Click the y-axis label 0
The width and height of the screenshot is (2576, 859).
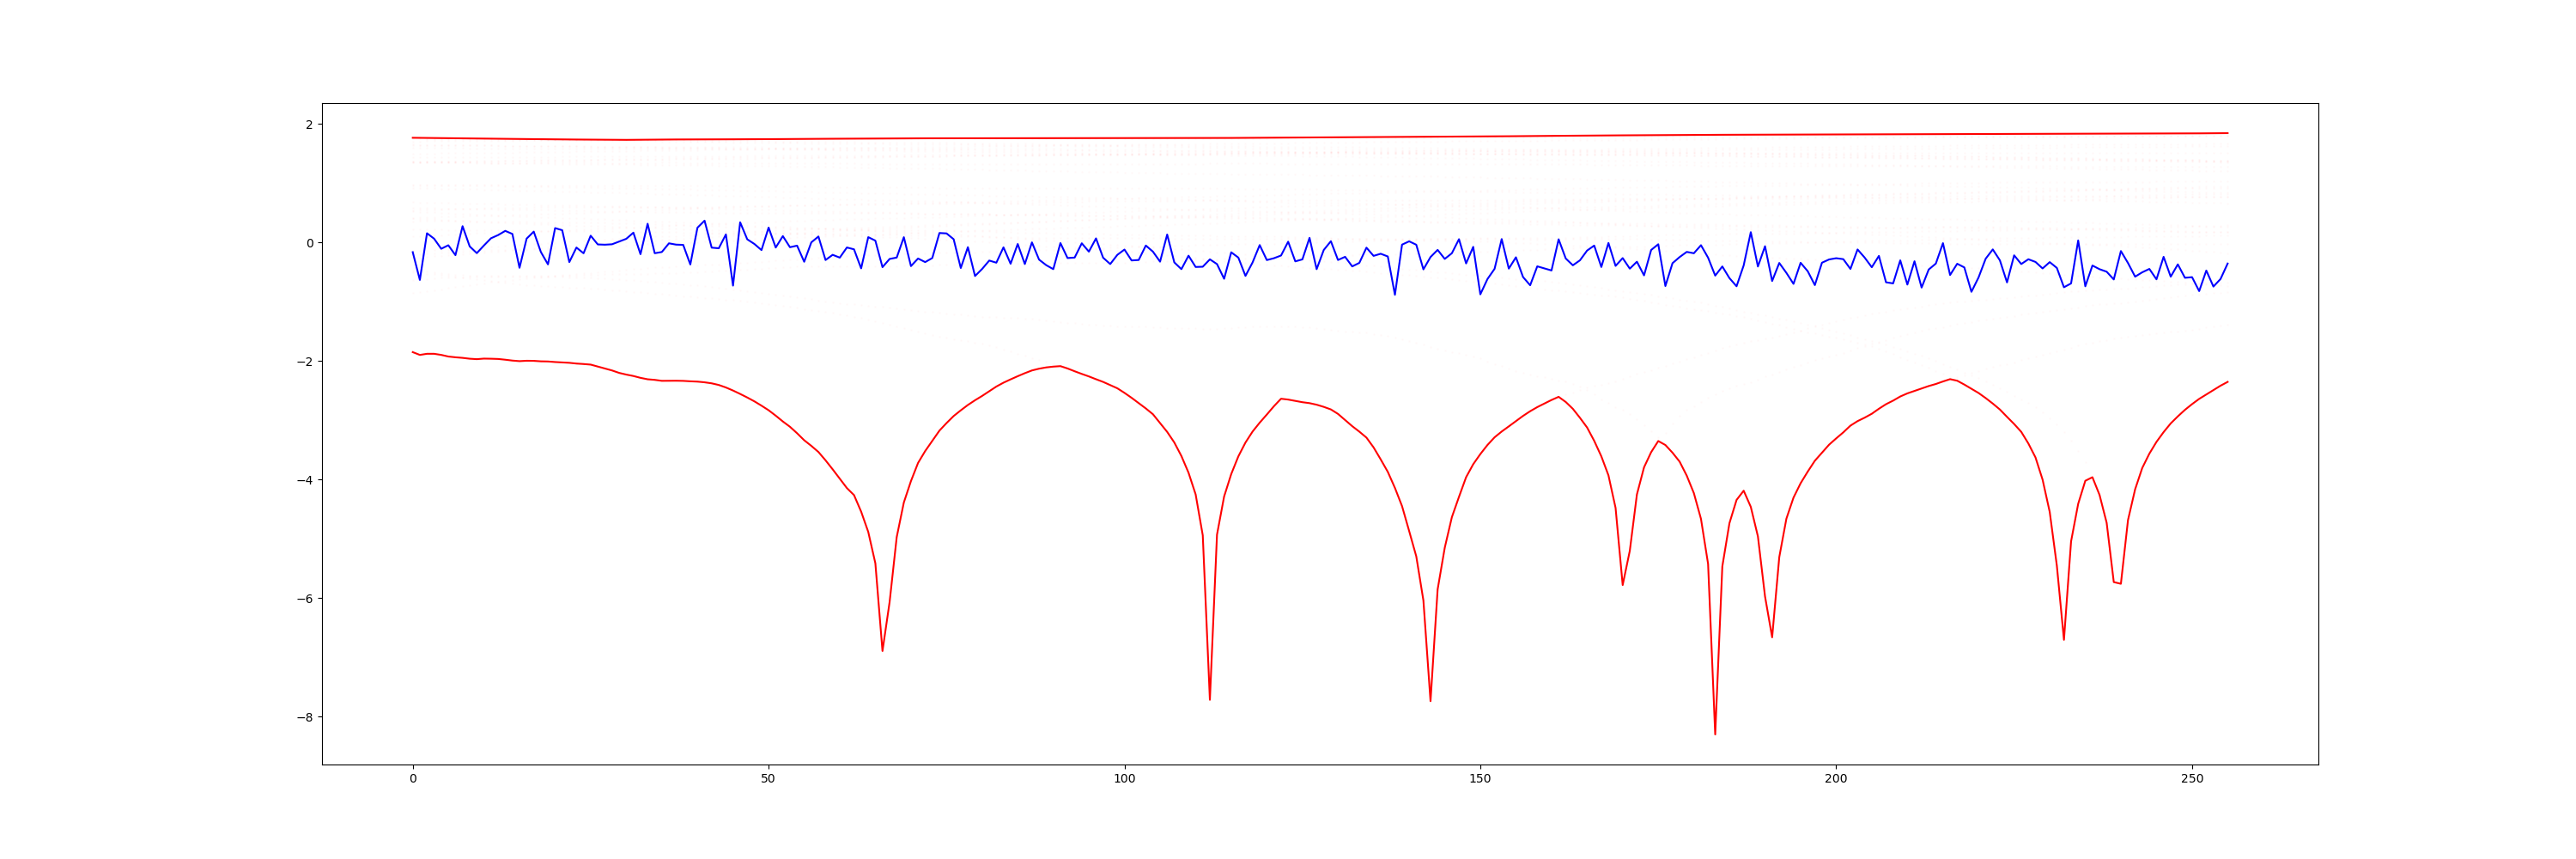[x=309, y=243]
